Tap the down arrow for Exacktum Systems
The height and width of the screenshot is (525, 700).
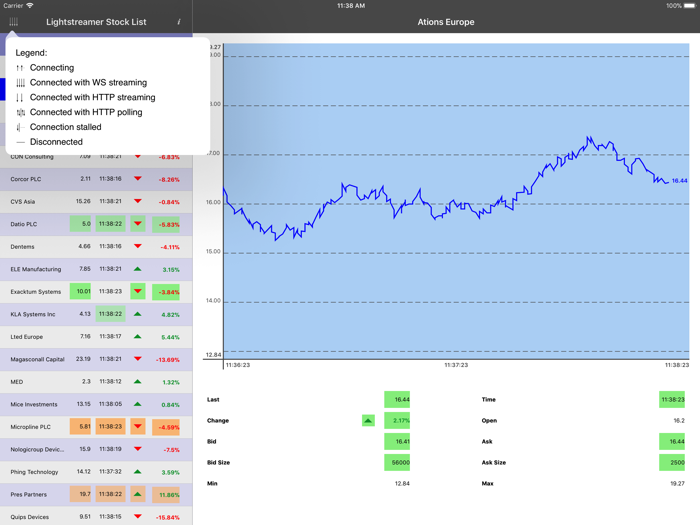[138, 292]
